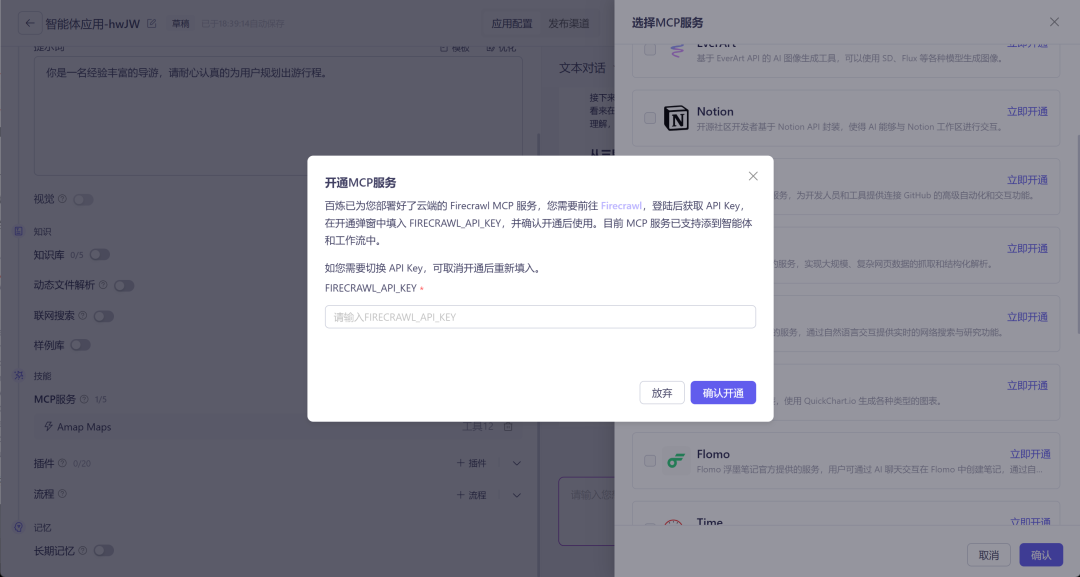Check the Flomo service checkbox
This screenshot has height=577, width=1080.
(x=650, y=461)
